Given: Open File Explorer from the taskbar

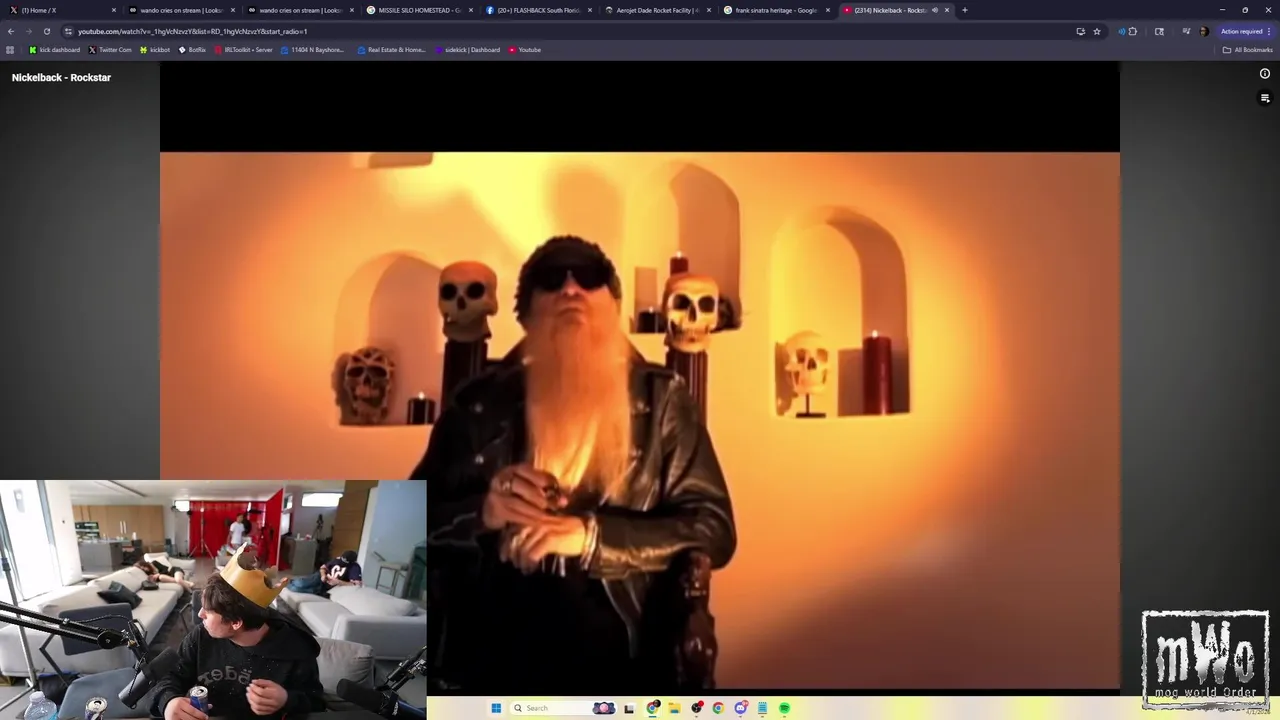Looking at the screenshot, I should tap(675, 708).
